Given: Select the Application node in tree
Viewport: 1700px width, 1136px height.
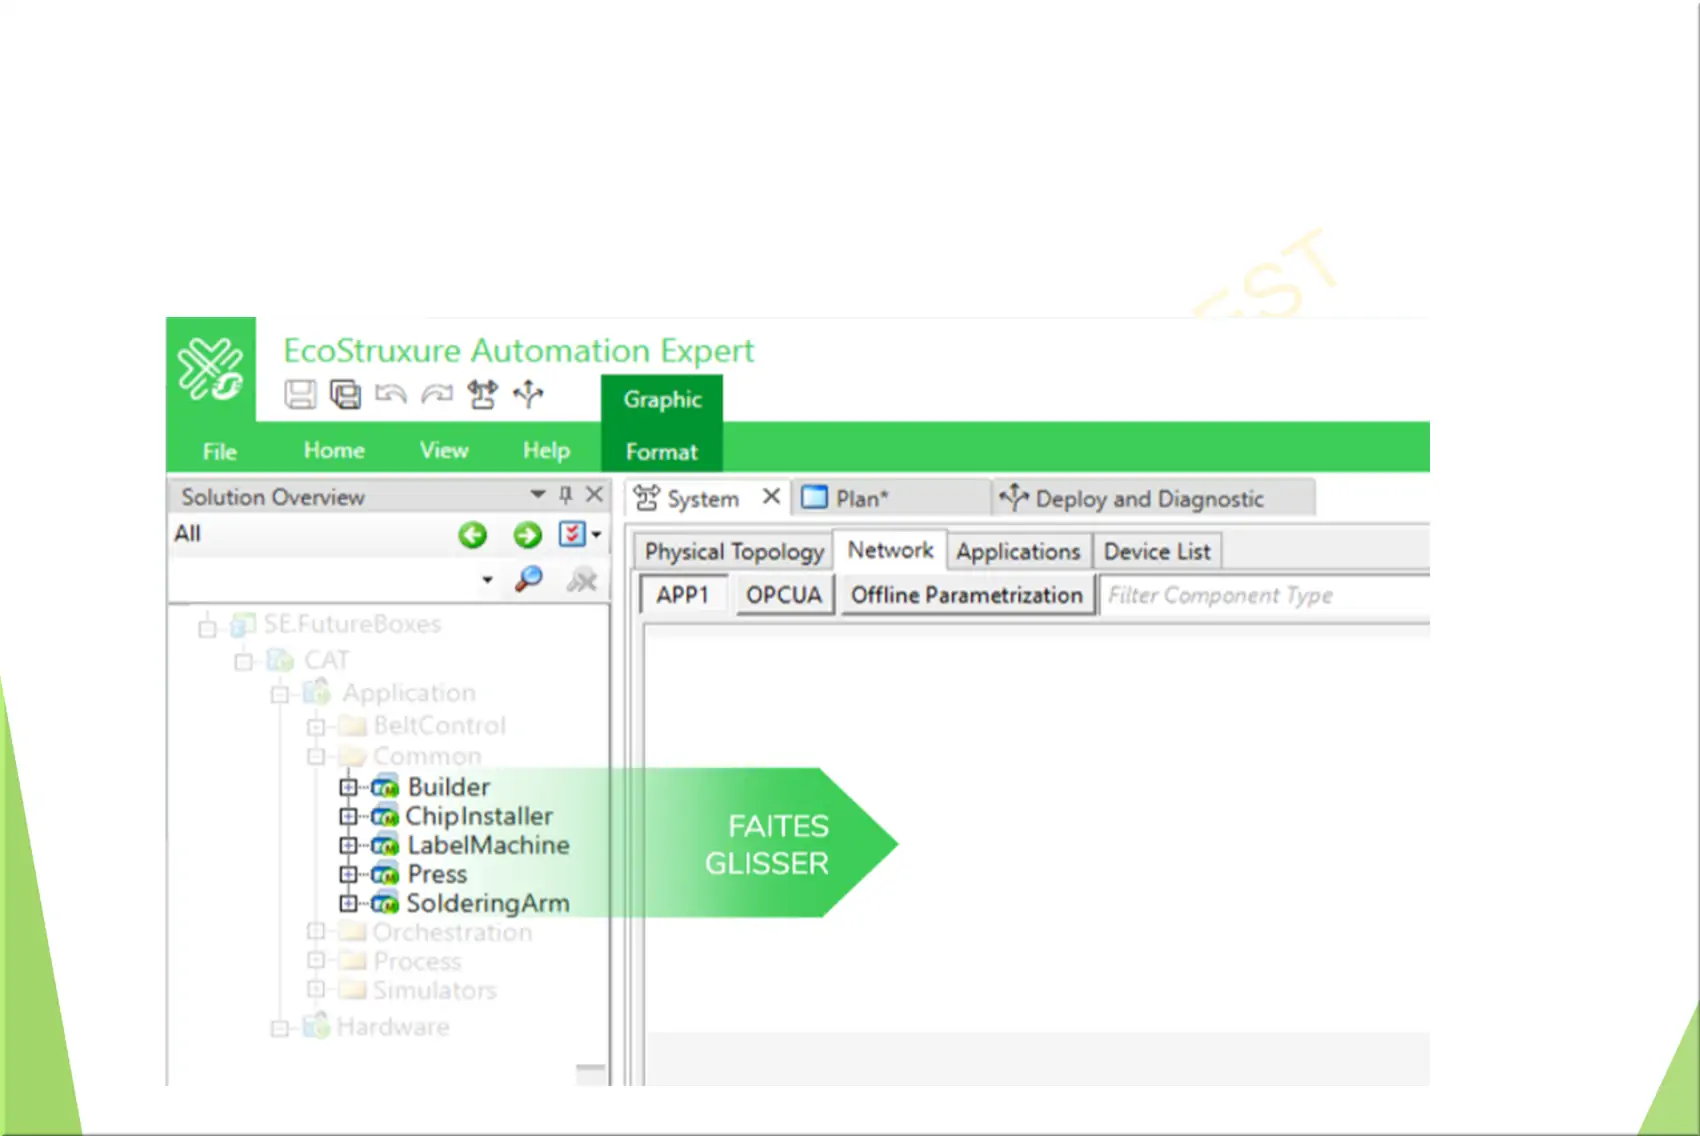Looking at the screenshot, I should 409,693.
